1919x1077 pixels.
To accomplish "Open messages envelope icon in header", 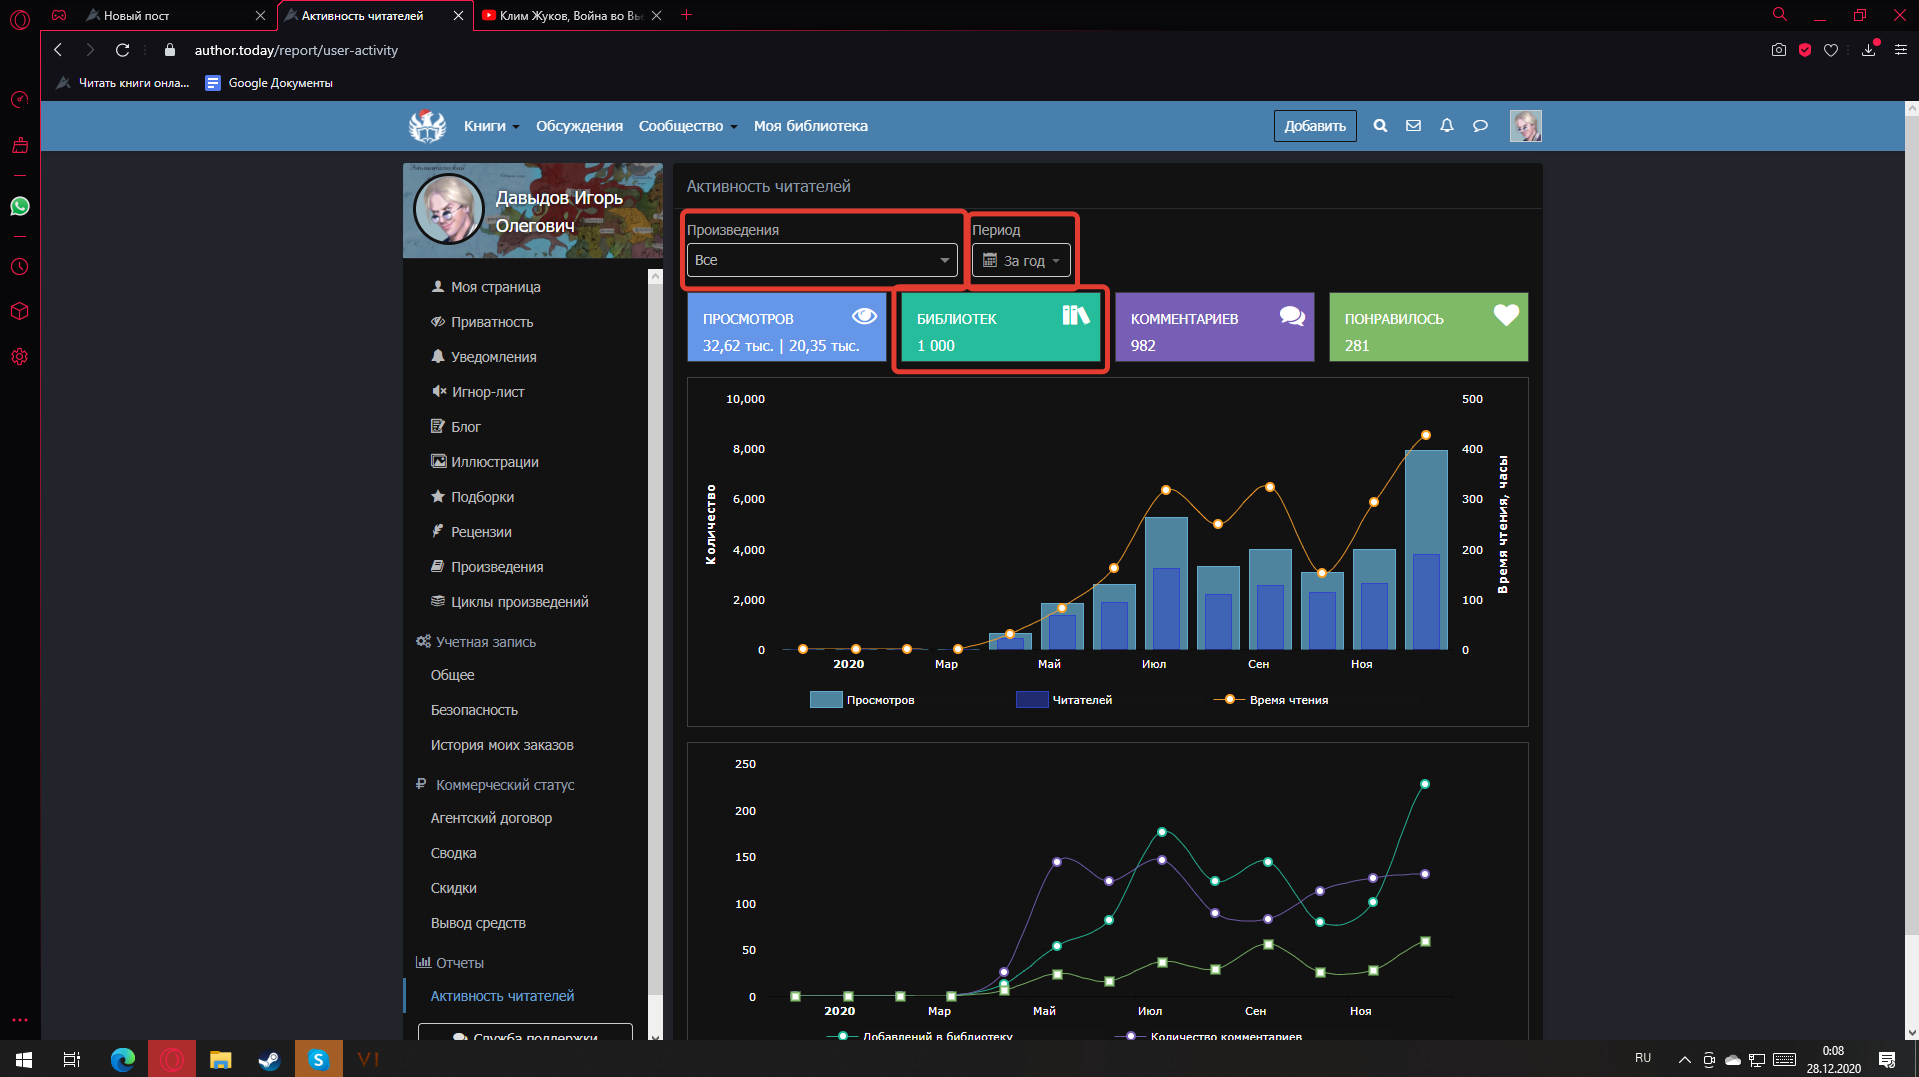I will pyautogui.click(x=1413, y=126).
